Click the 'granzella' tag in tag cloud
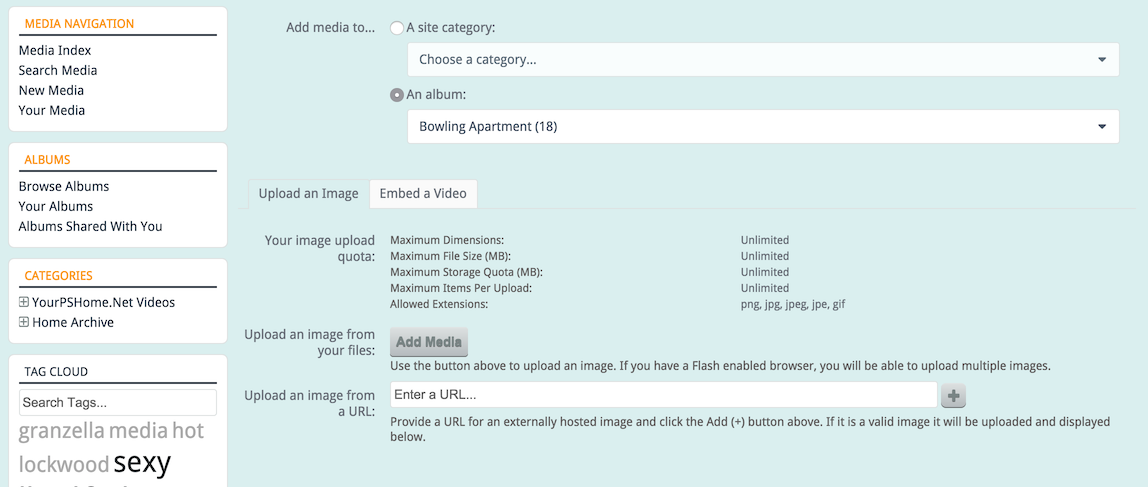This screenshot has width=1148, height=487. pyautogui.click(x=62, y=431)
